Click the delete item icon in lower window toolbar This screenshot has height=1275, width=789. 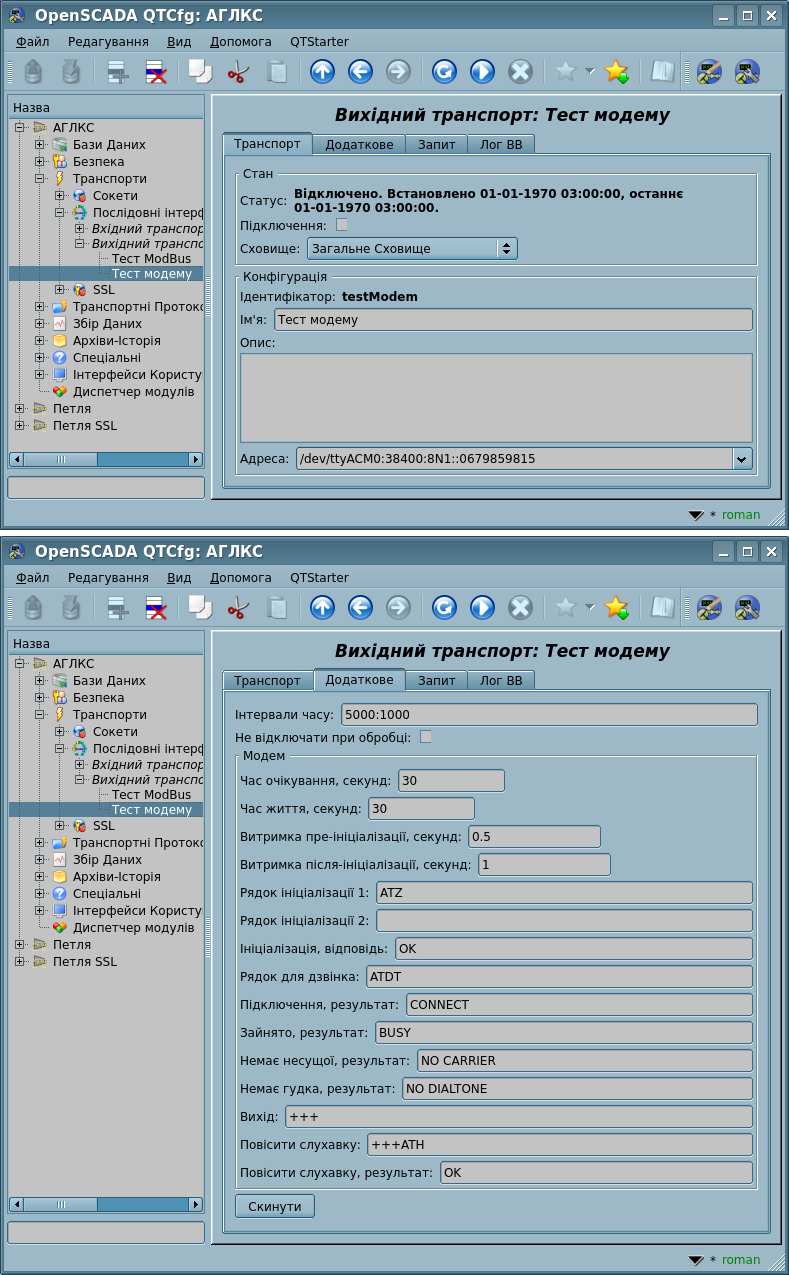[155, 607]
